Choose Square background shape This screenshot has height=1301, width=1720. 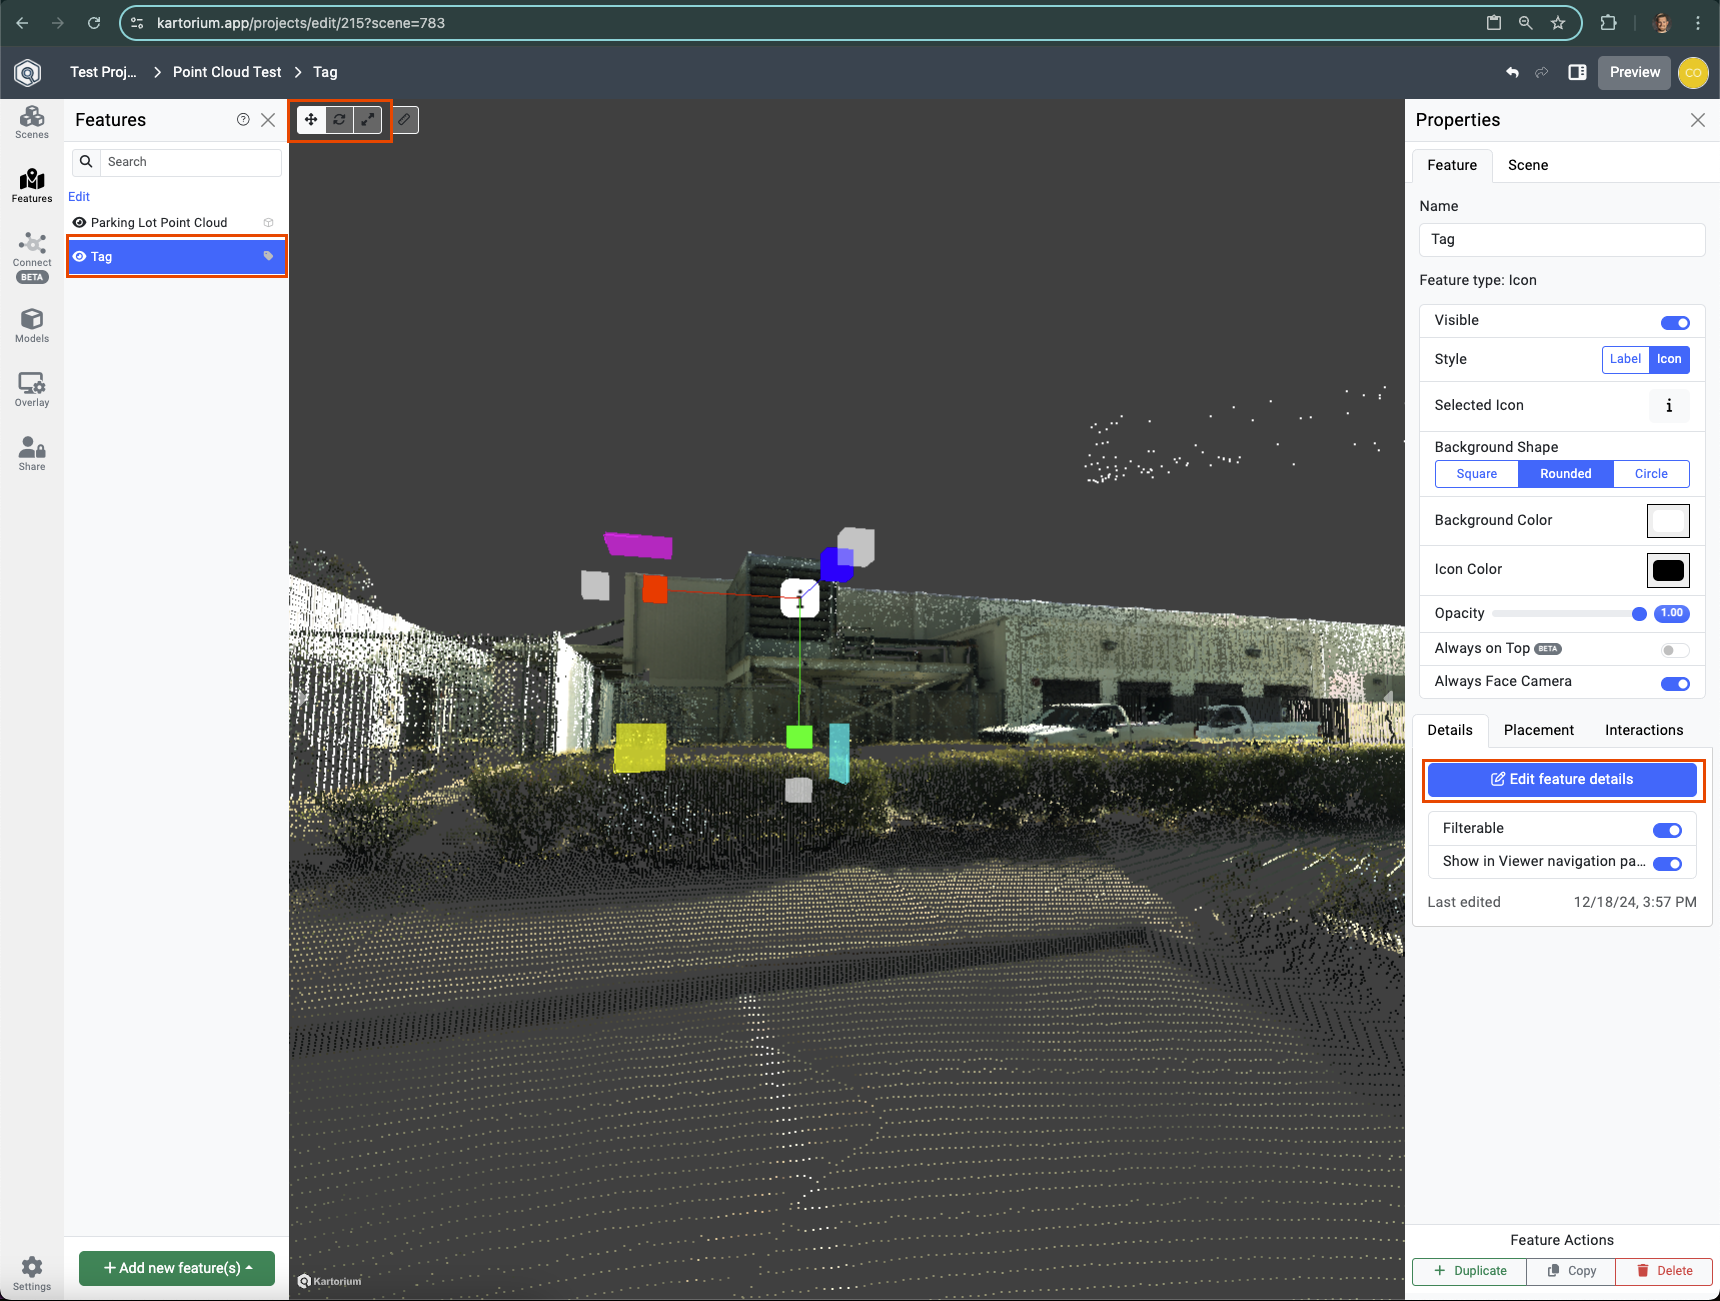[1477, 474]
